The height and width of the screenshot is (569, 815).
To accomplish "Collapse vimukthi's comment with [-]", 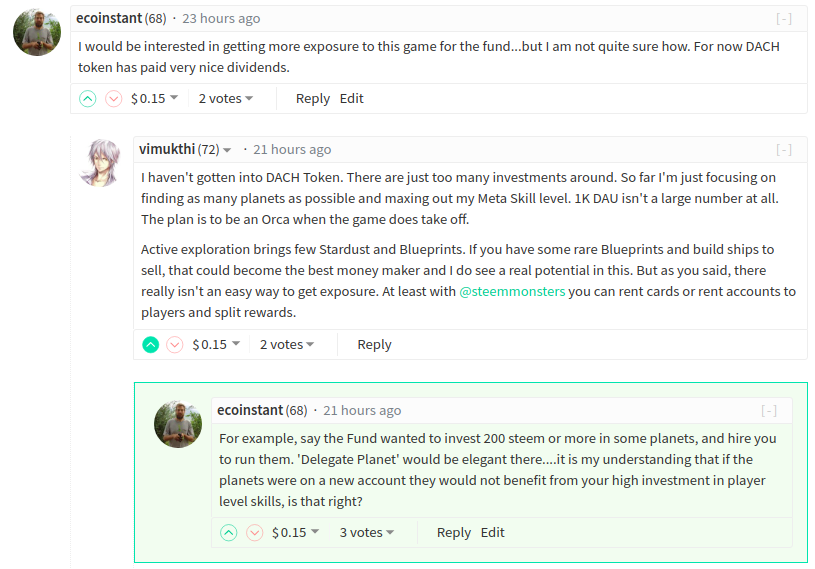I will point(784,150).
